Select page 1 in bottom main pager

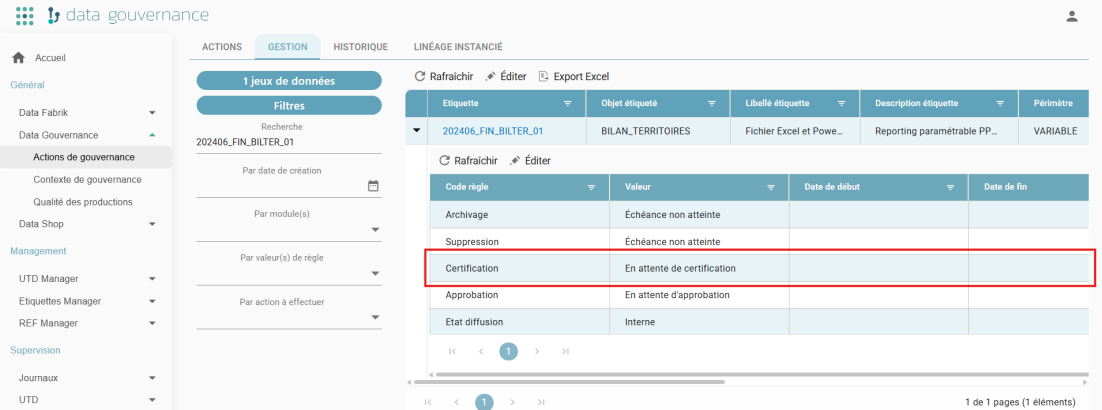coord(484,402)
